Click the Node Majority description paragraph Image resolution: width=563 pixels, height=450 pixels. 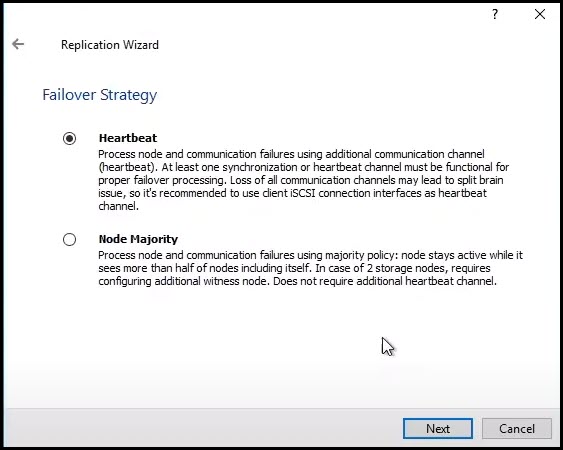pyautogui.click(x=311, y=268)
